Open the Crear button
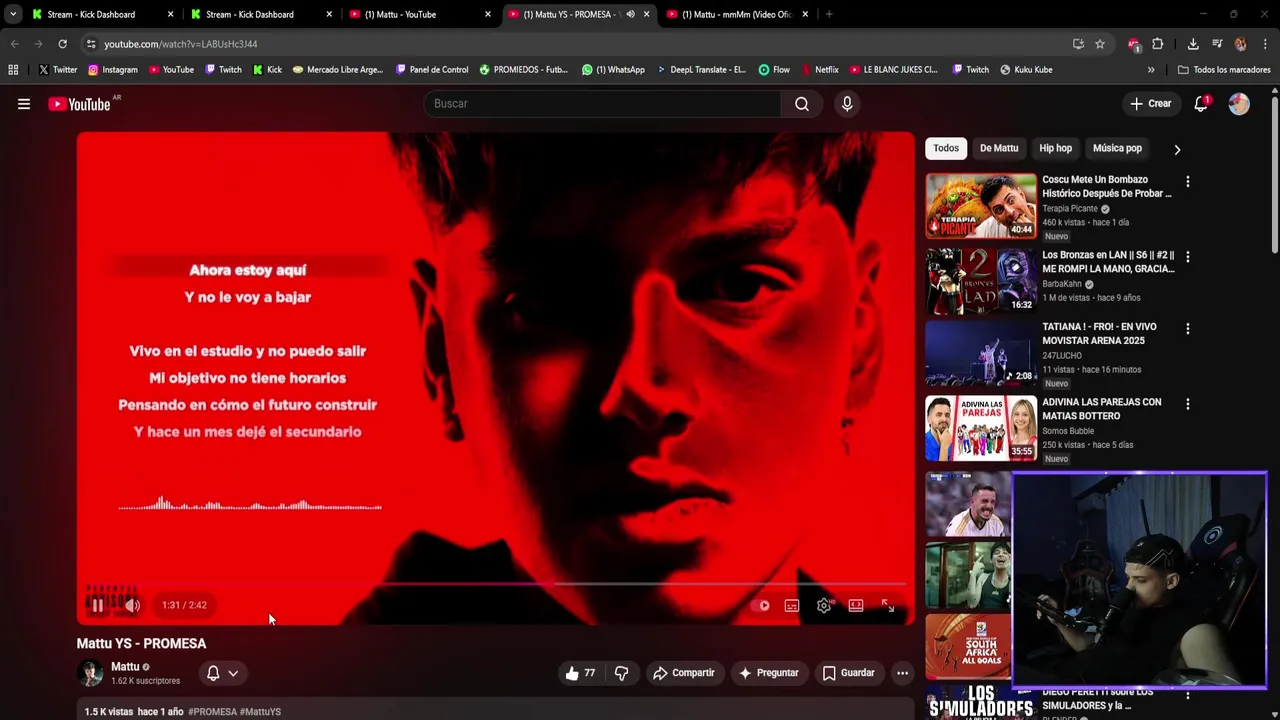The width and height of the screenshot is (1280, 720). click(1150, 104)
